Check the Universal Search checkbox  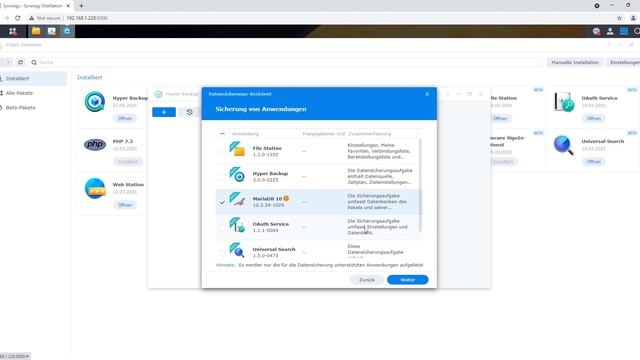click(x=222, y=252)
